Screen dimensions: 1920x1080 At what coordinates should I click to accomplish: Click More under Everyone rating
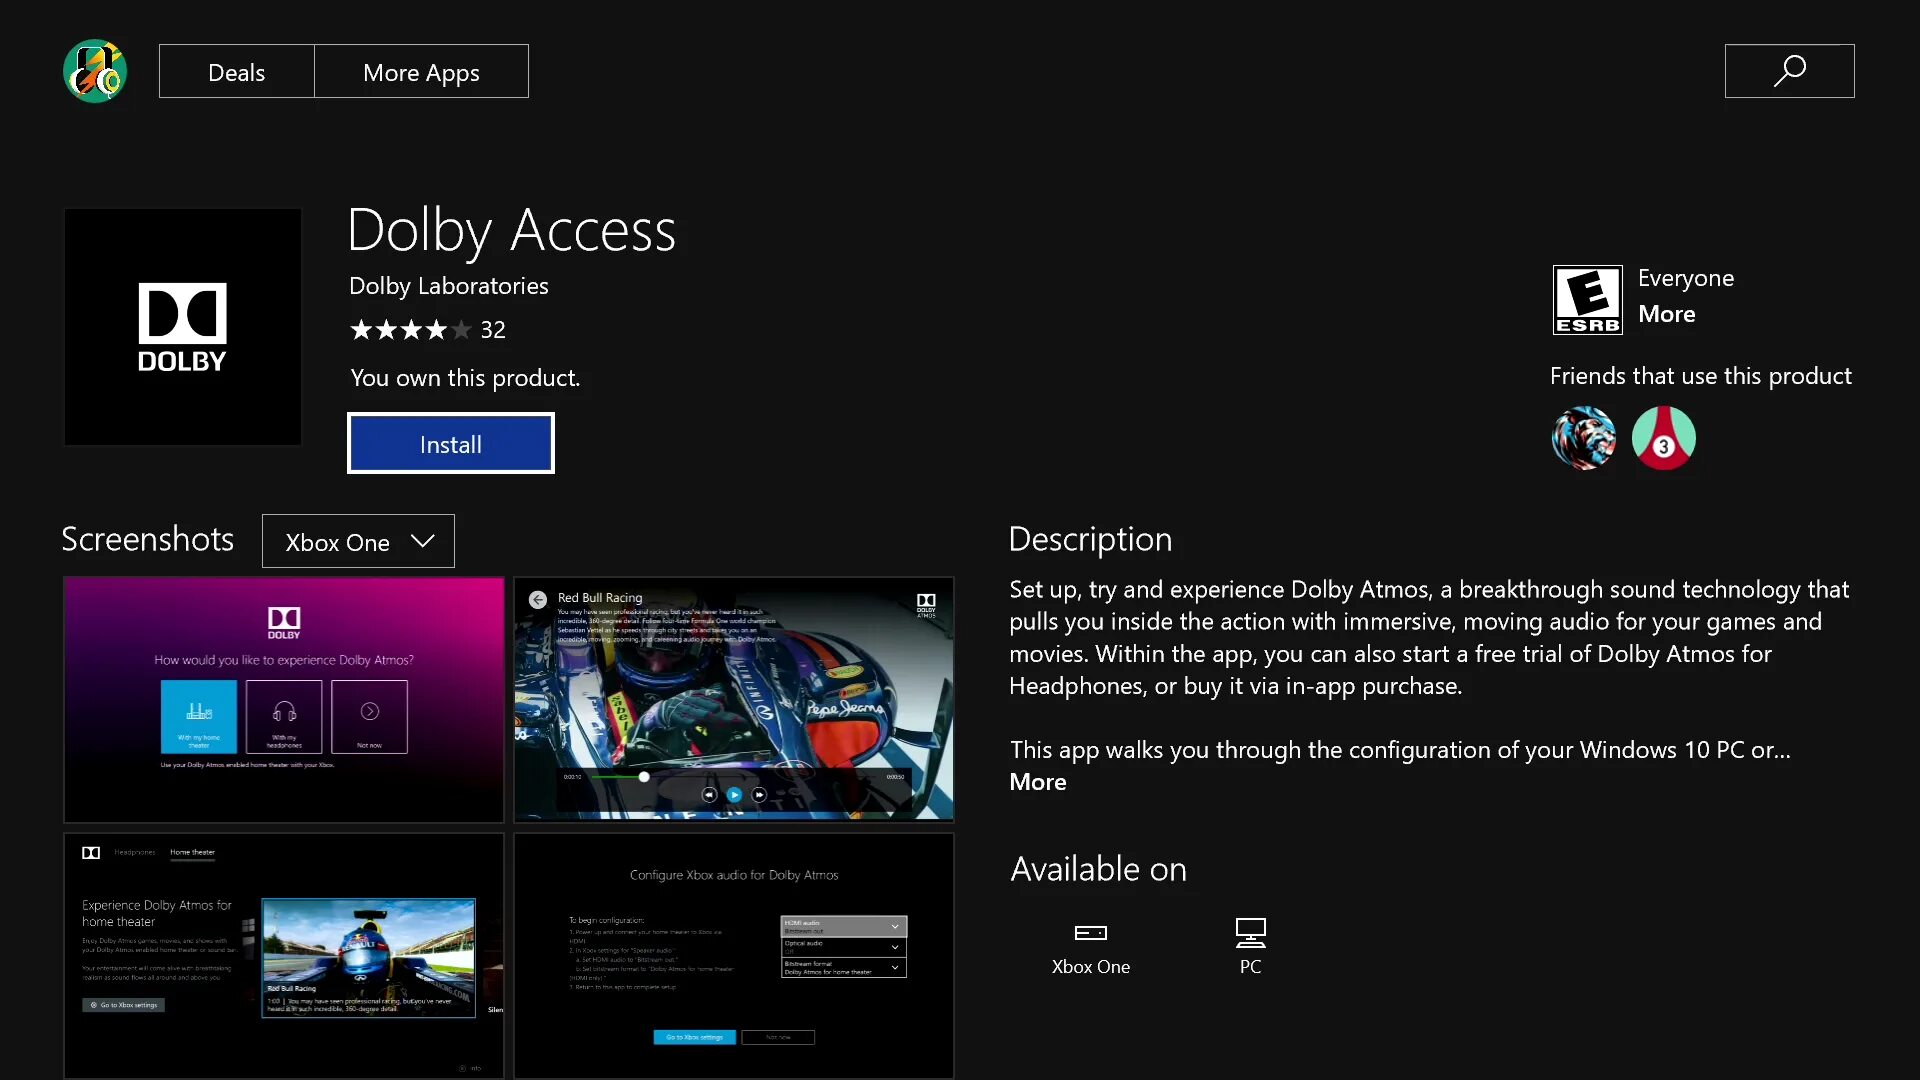point(1666,314)
